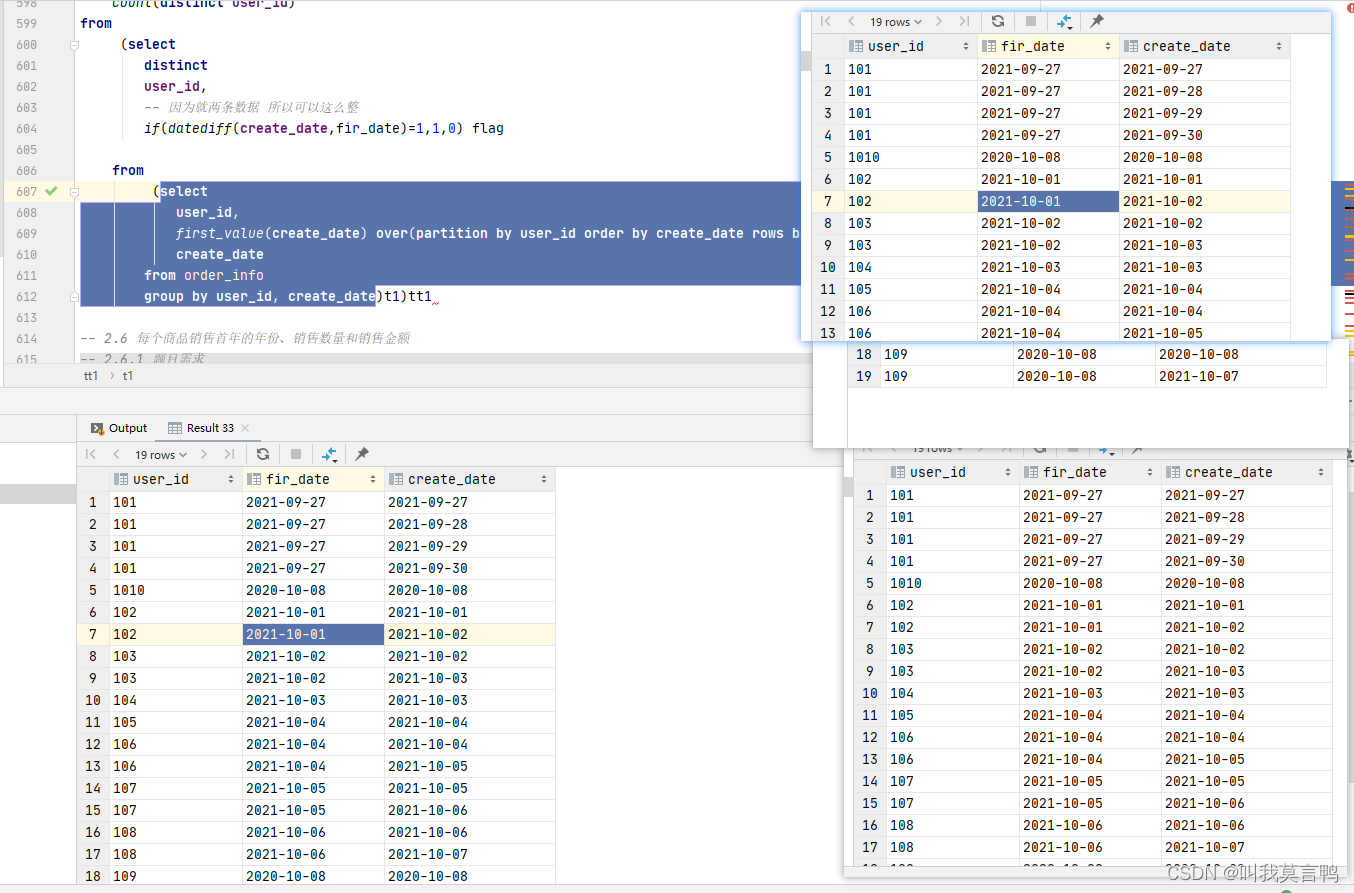The image size is (1354, 893).
Task: Click 2021-09-30 create_date cell in Result 33
Action: pyautogui.click(x=469, y=568)
